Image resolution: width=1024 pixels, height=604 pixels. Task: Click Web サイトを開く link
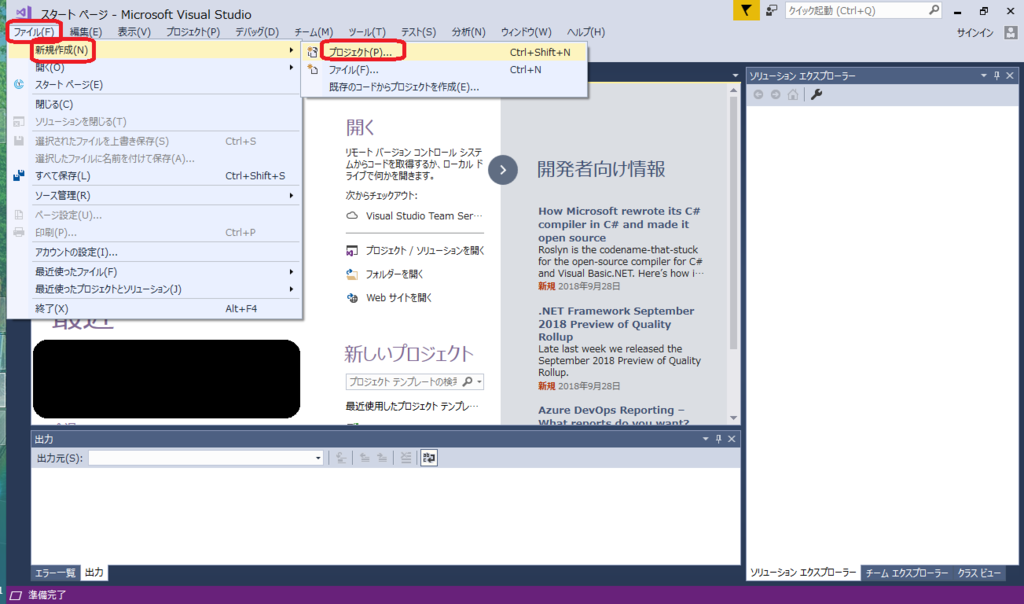[x=399, y=298]
